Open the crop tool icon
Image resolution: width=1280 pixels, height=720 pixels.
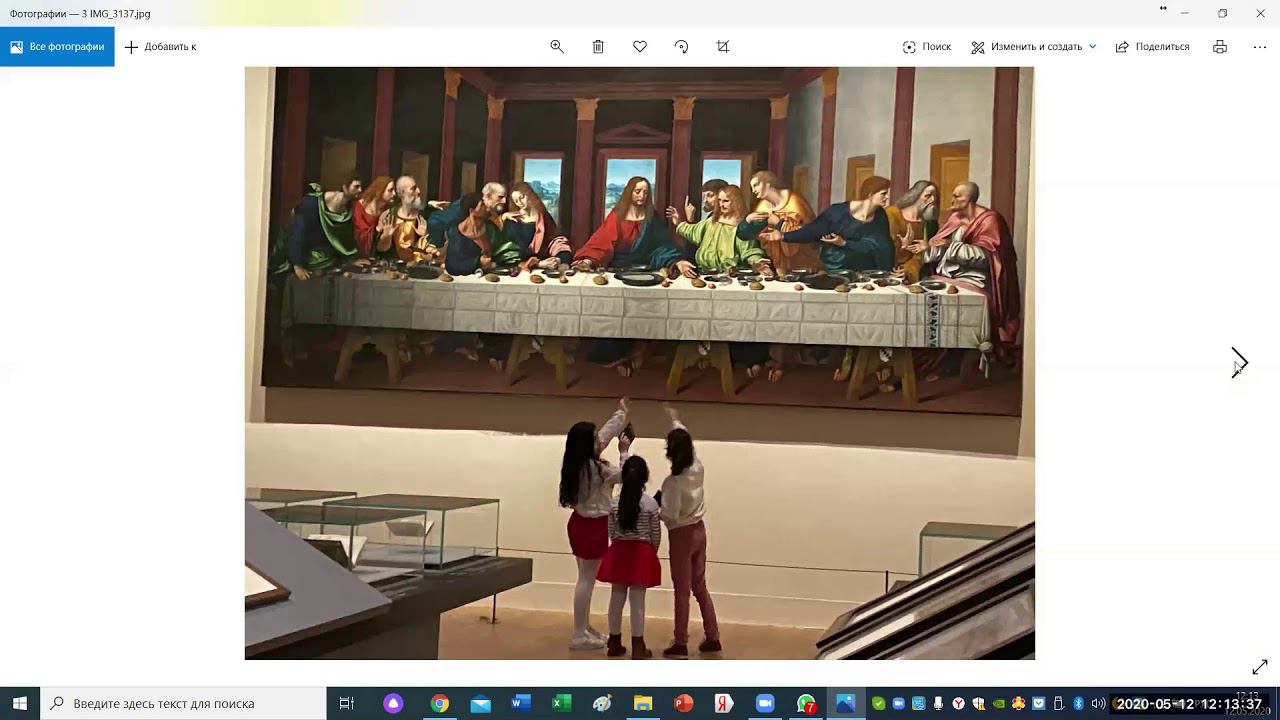[723, 47]
